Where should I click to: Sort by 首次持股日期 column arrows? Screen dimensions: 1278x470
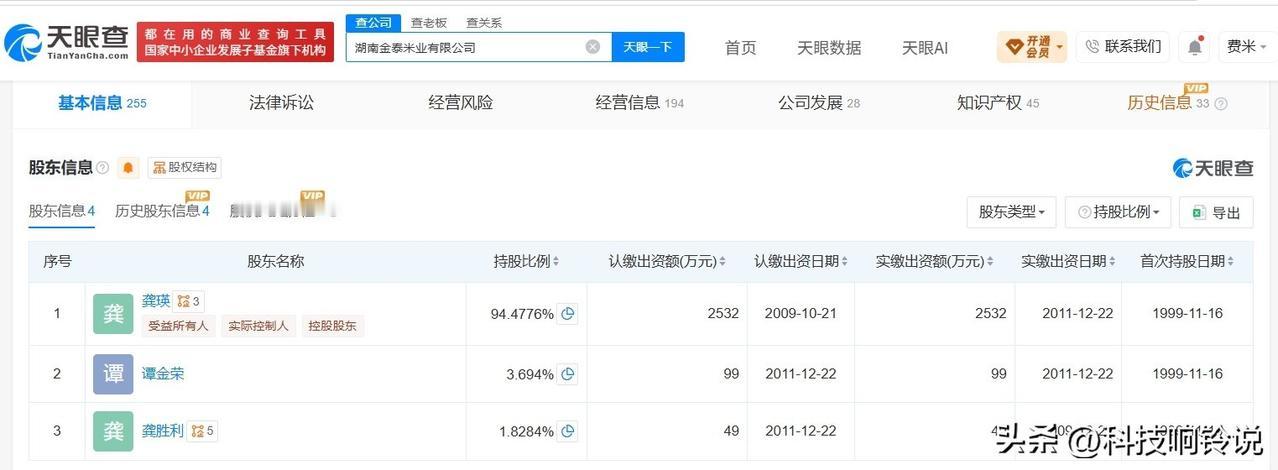click(x=1231, y=262)
